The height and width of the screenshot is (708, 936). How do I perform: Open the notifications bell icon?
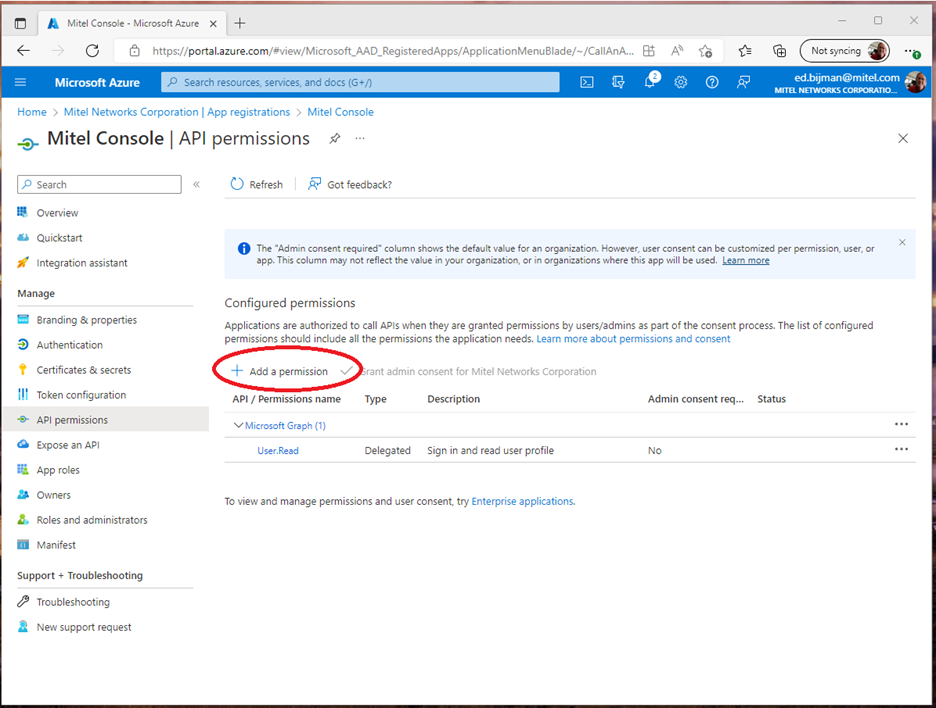pos(650,82)
